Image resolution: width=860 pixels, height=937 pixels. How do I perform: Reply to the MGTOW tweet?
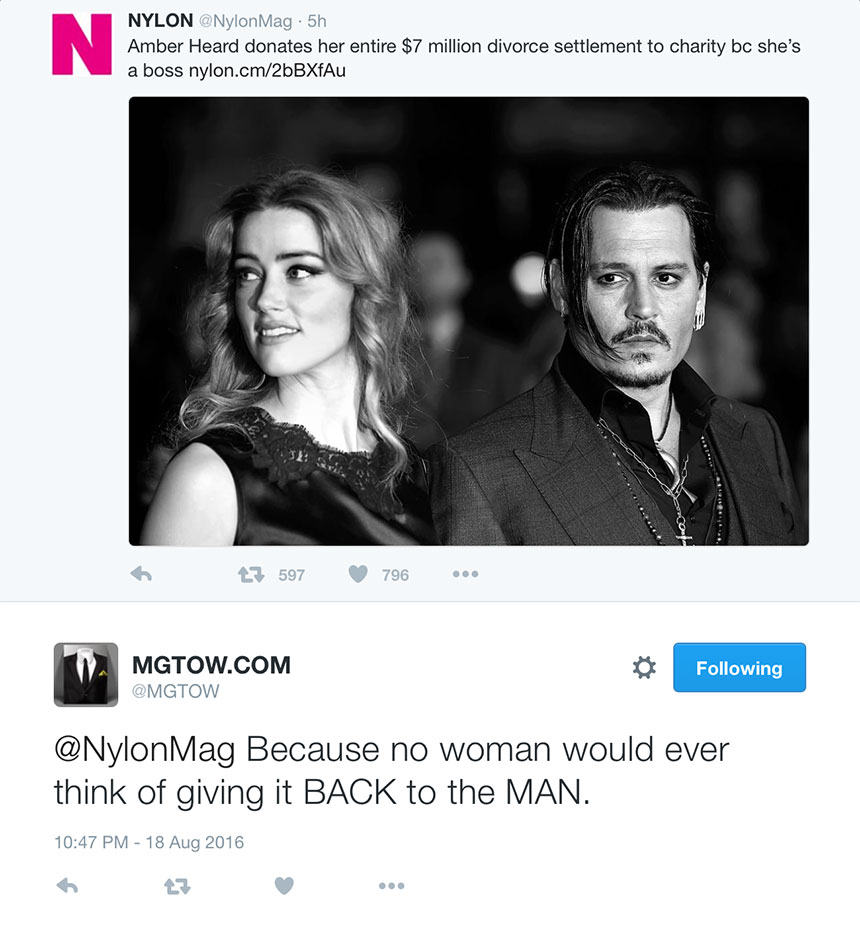click(67, 886)
